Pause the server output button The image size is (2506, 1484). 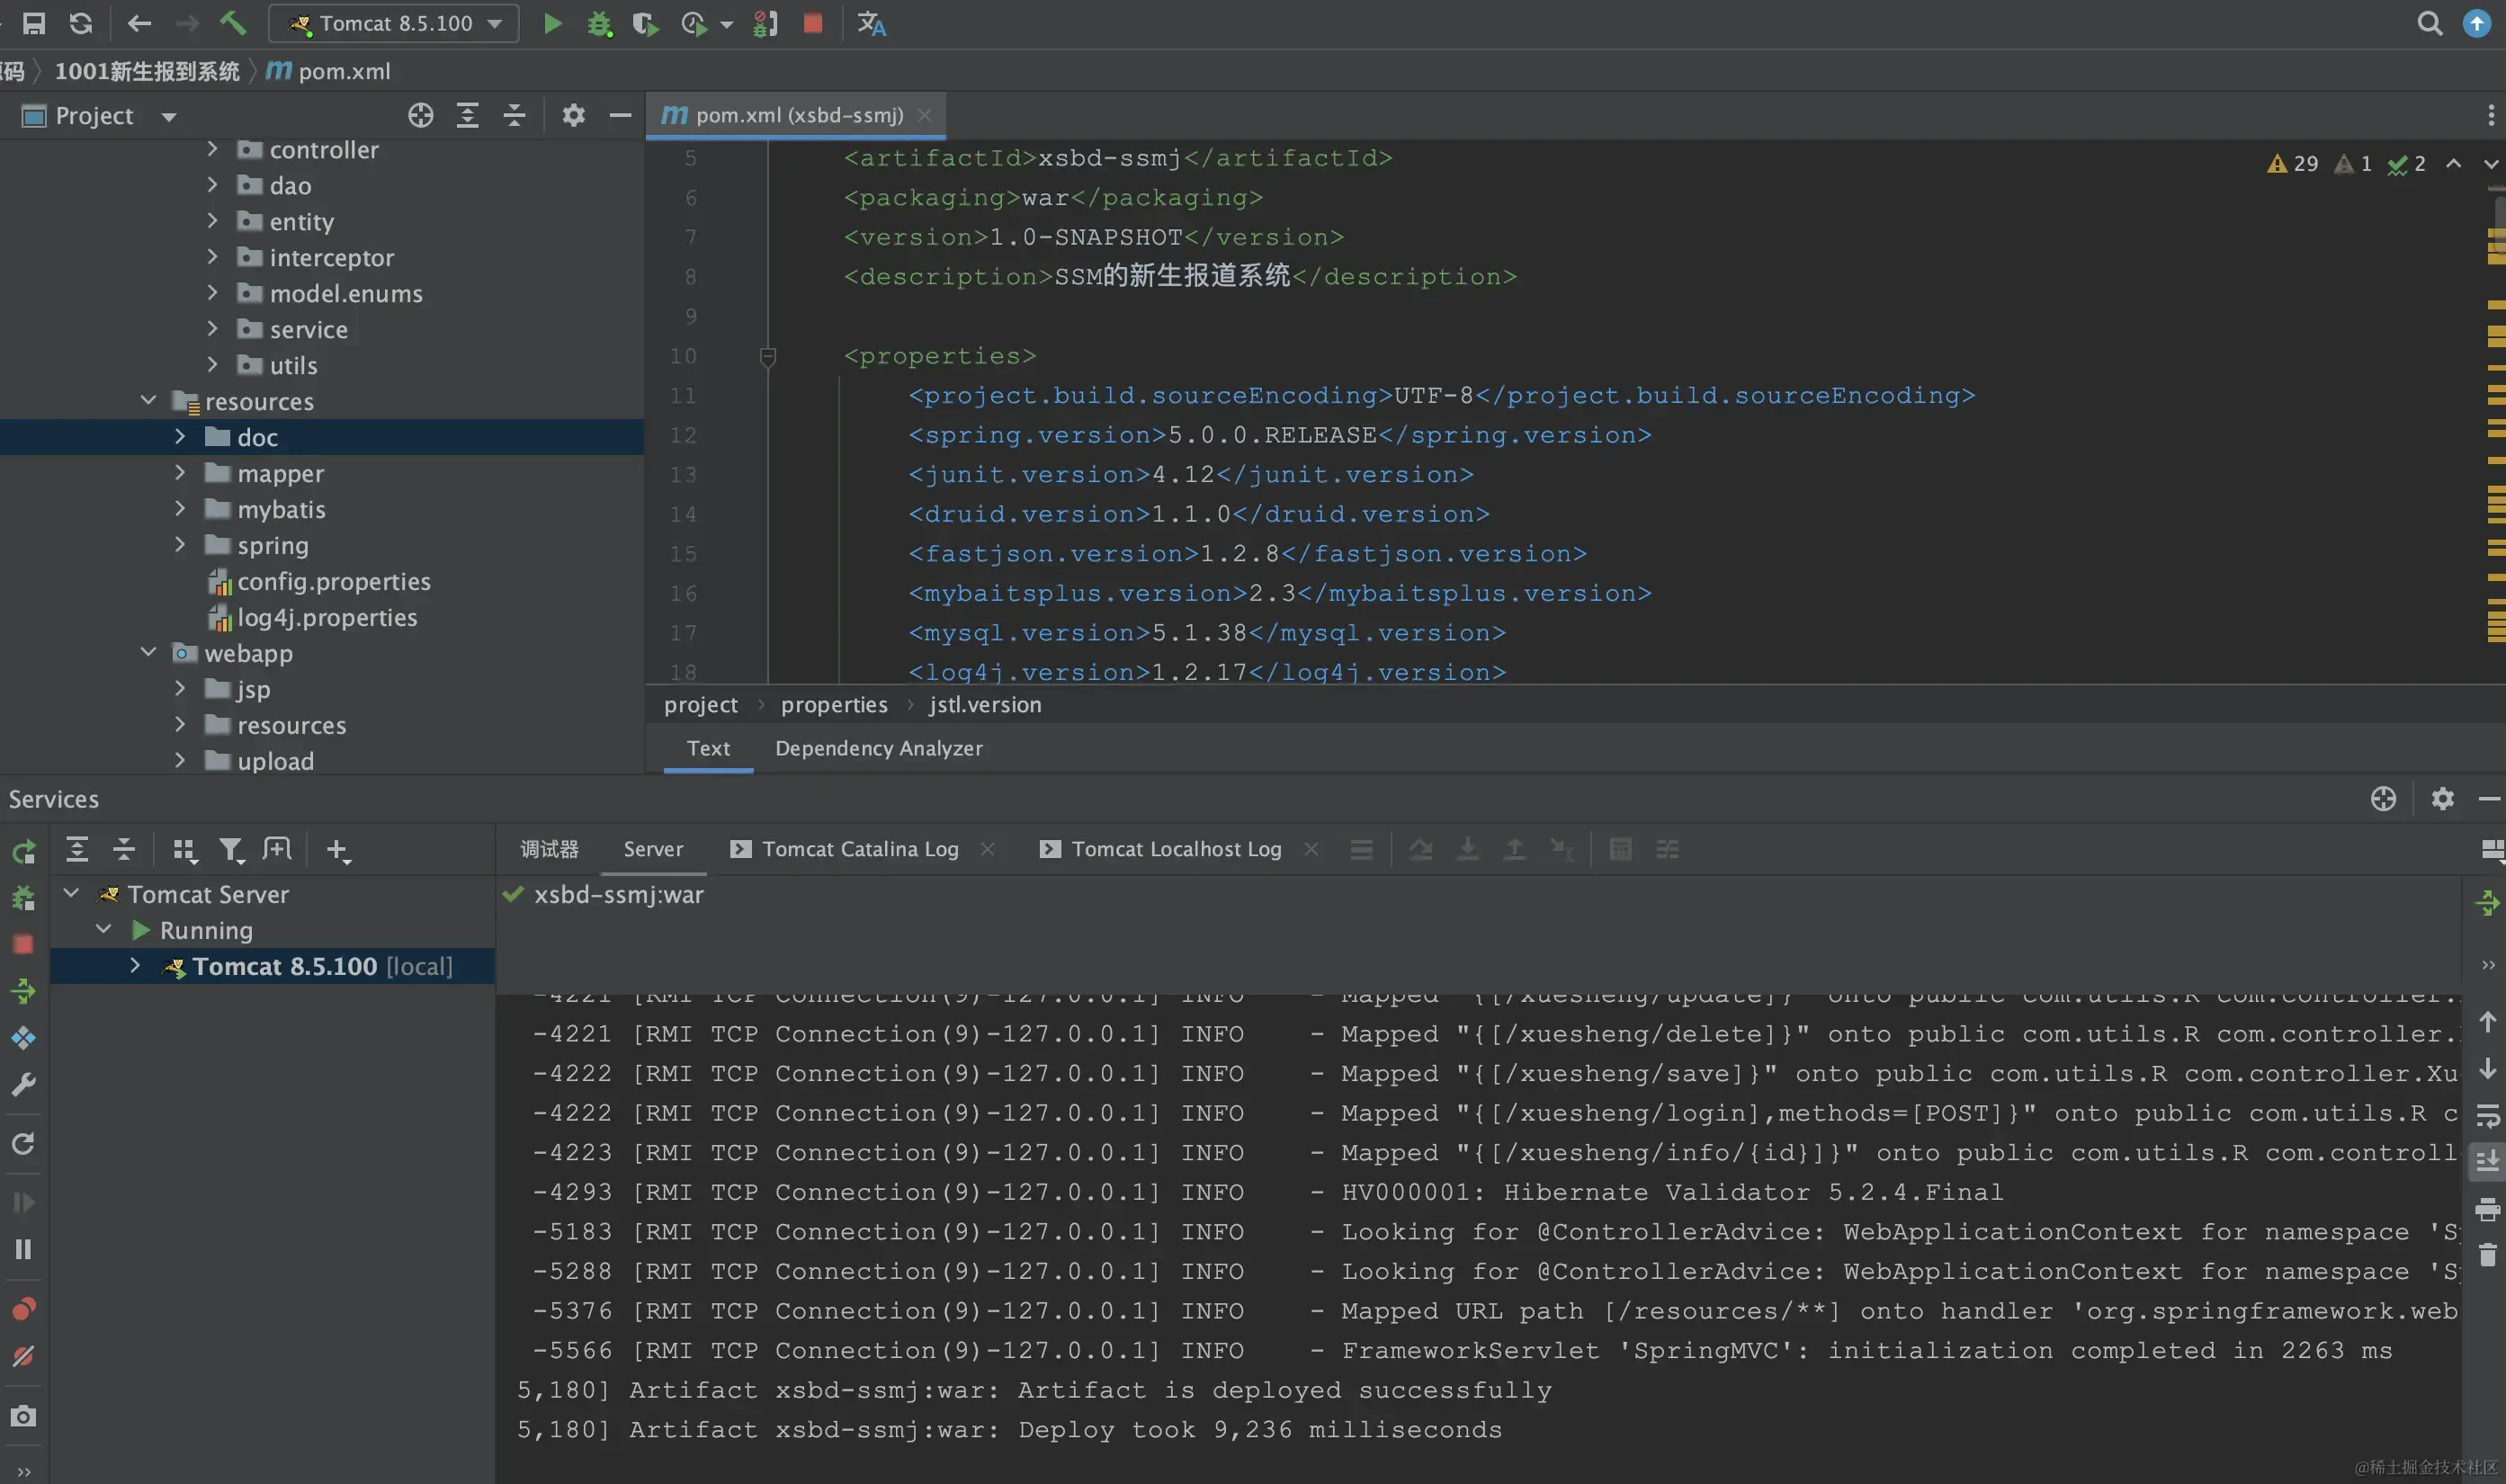tap(23, 1249)
